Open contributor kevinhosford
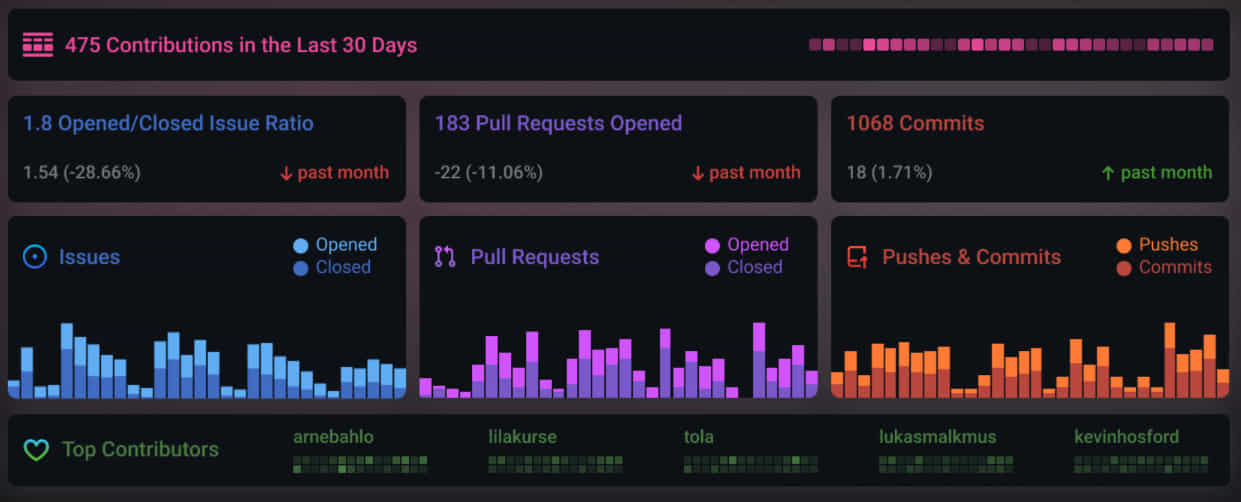 (x=1127, y=437)
